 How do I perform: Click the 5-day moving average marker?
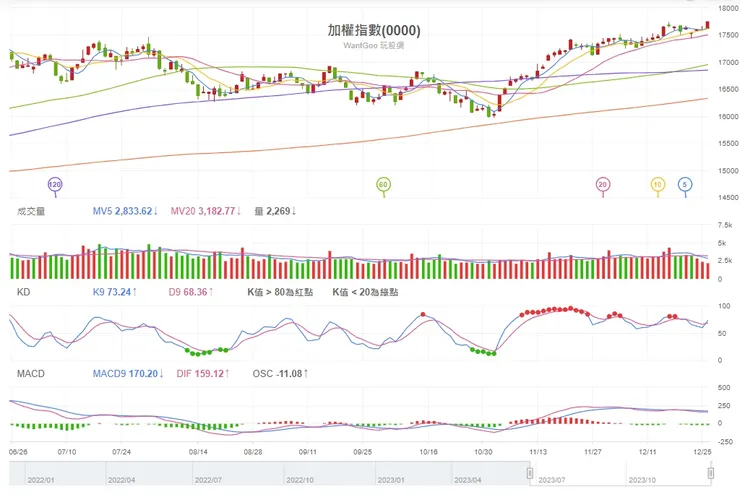click(x=685, y=185)
